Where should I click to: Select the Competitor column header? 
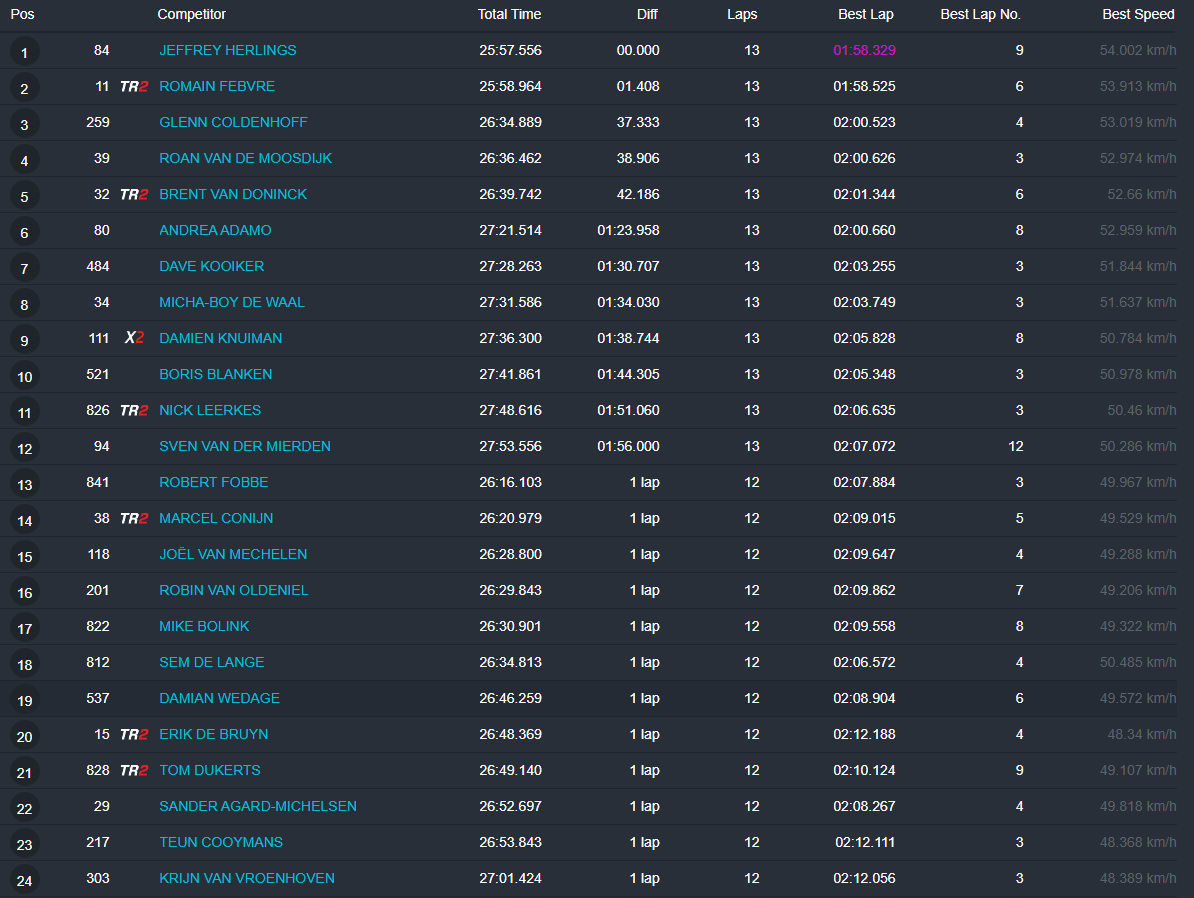[191, 14]
